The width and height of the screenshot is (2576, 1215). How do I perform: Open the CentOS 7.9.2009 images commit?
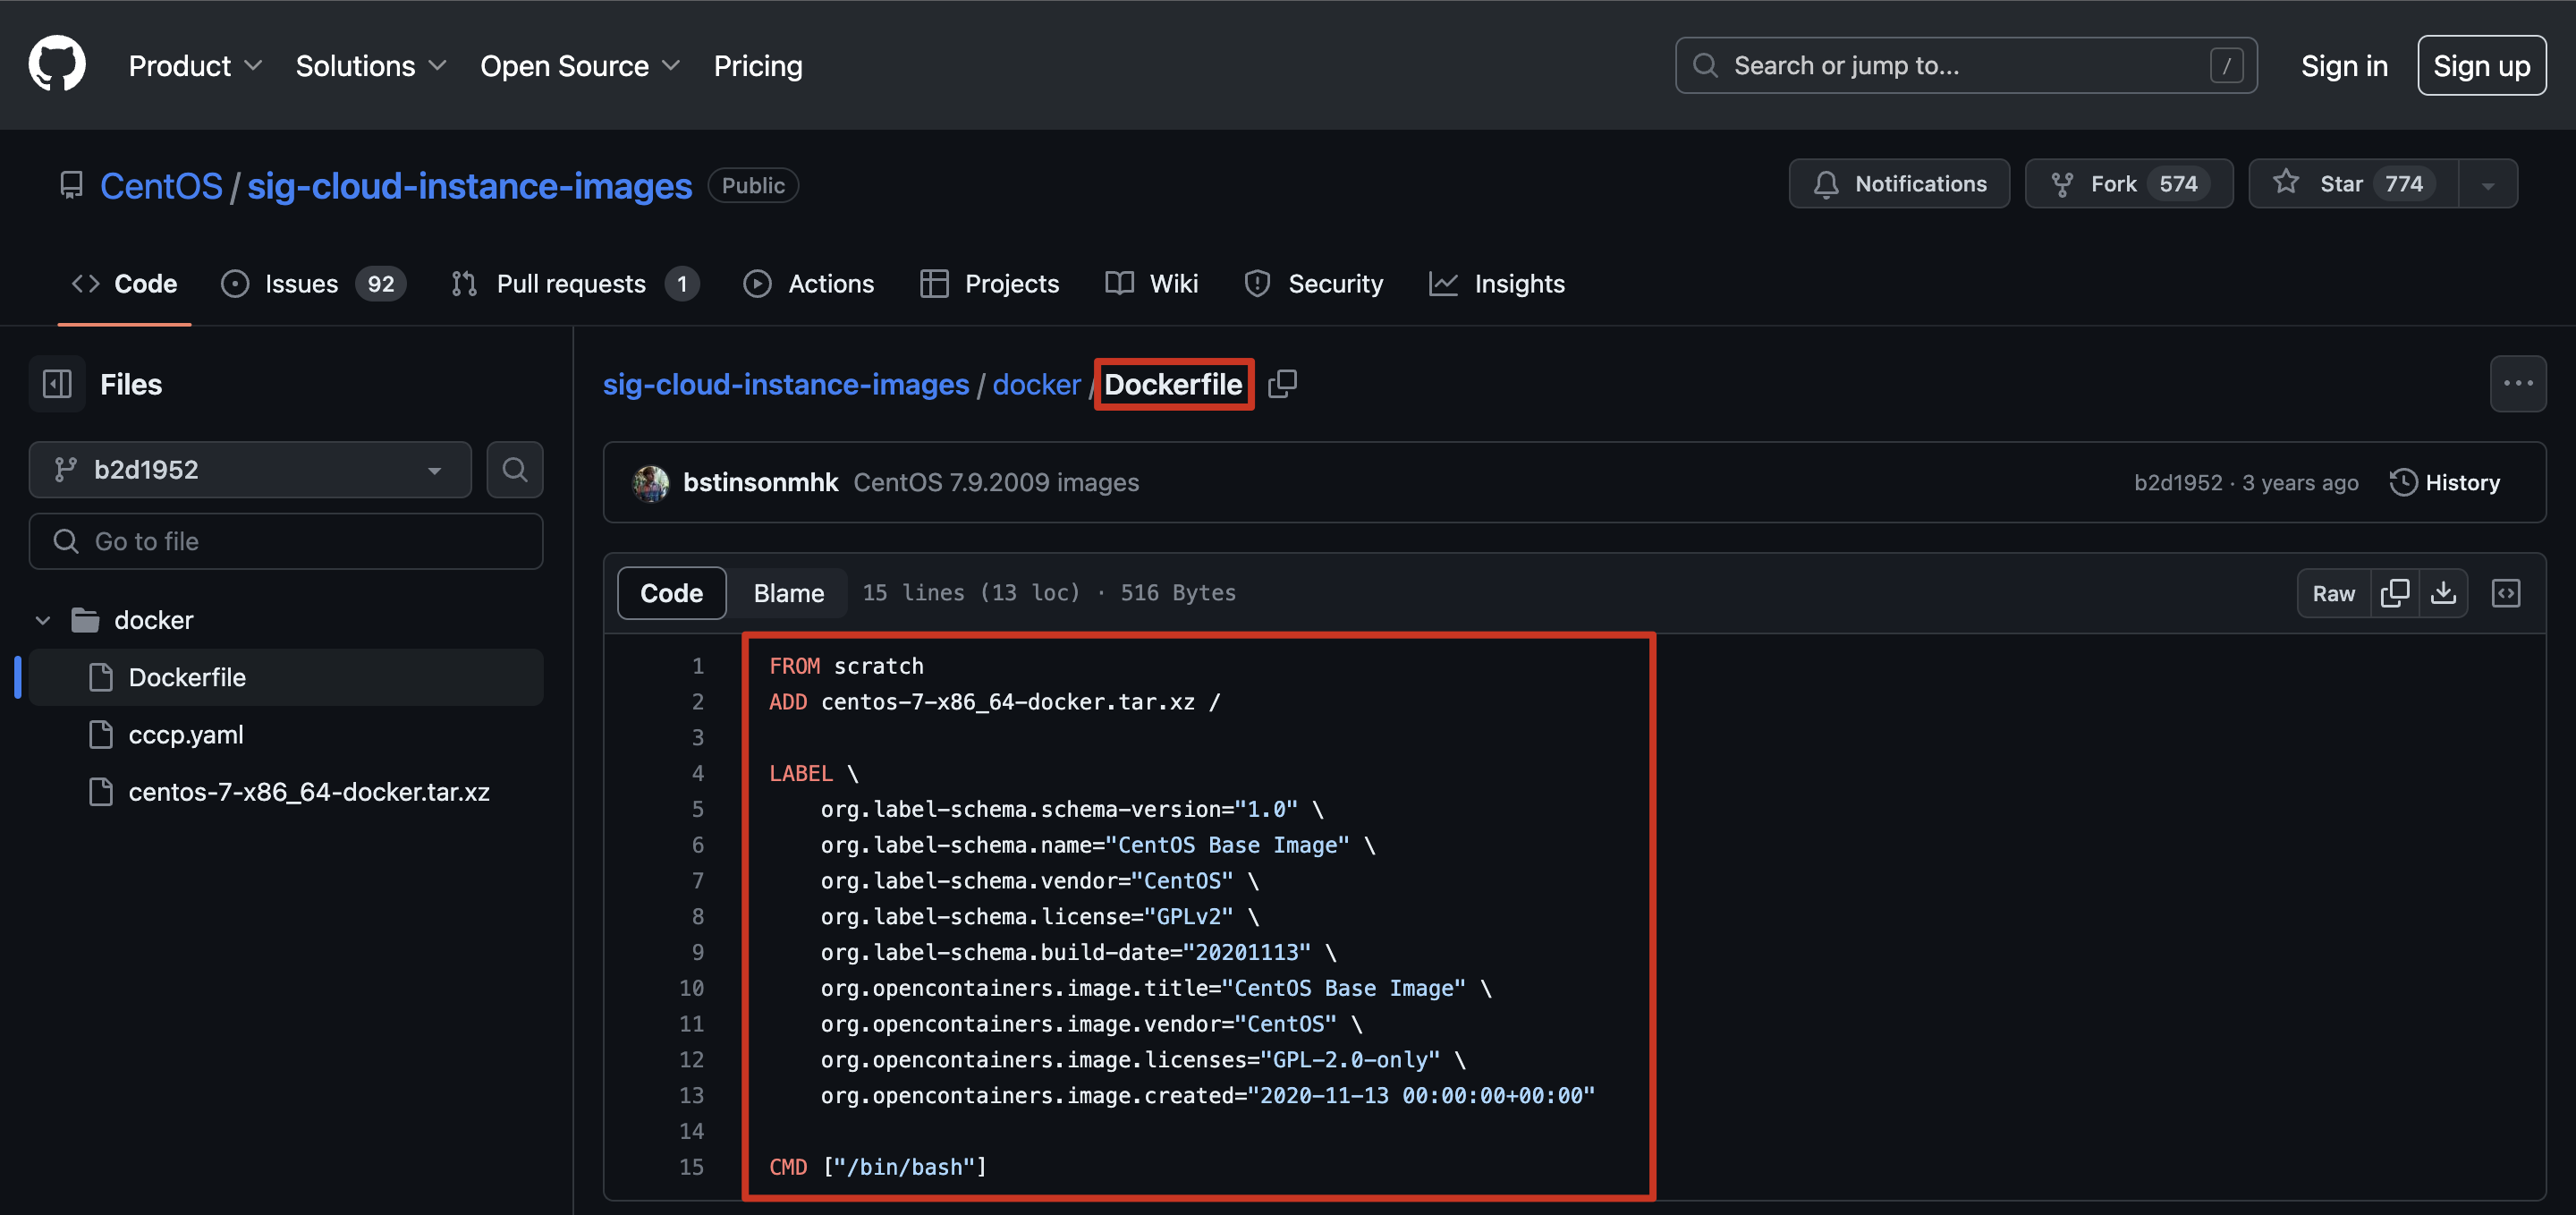pos(996,483)
